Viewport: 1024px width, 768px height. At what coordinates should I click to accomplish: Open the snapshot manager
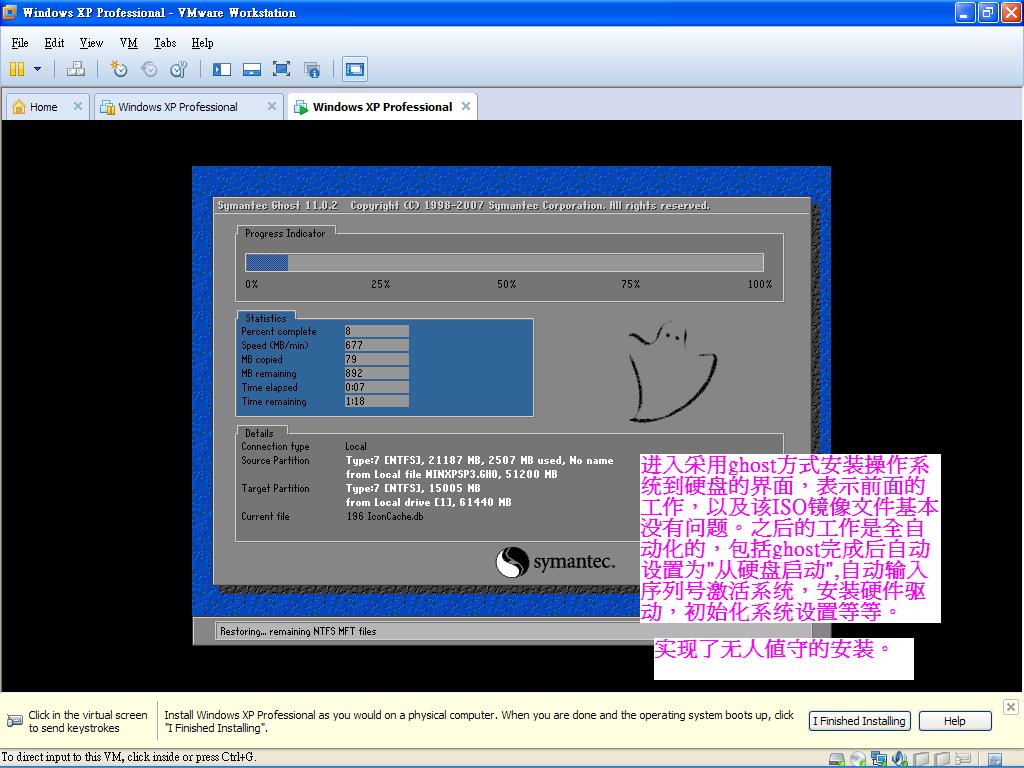tap(179, 69)
